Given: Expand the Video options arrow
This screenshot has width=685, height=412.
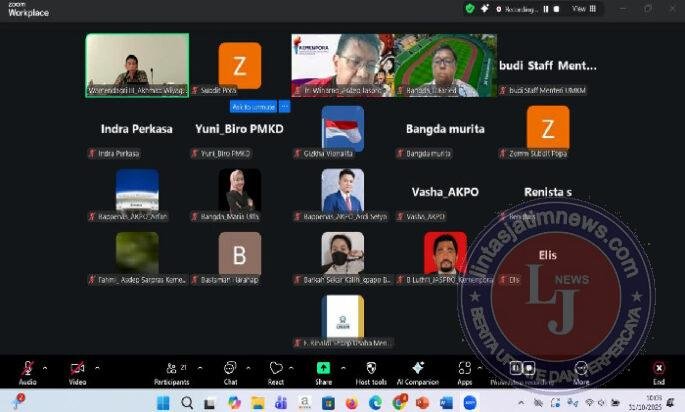Looking at the screenshot, I should pos(96,367).
